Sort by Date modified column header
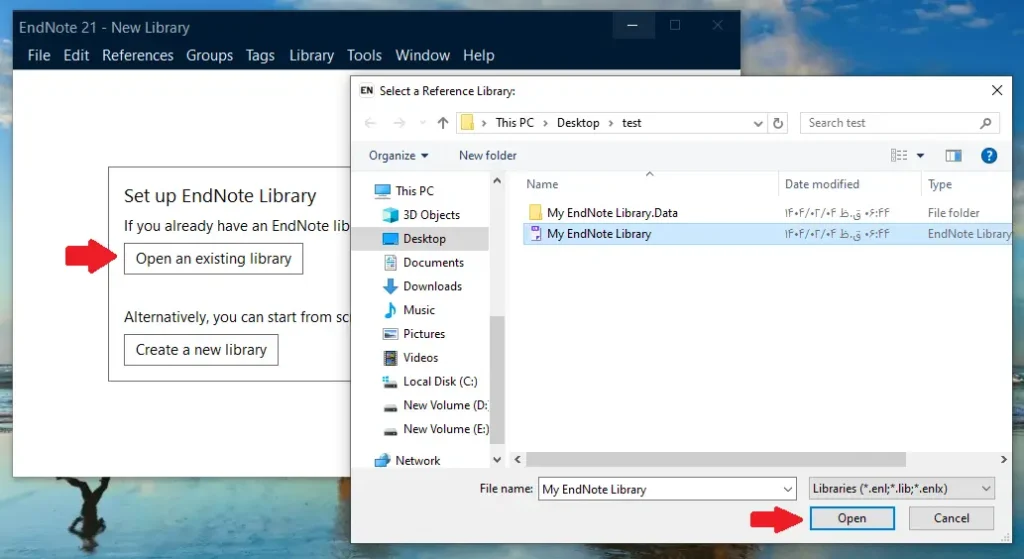The image size is (1024, 559). point(822,184)
